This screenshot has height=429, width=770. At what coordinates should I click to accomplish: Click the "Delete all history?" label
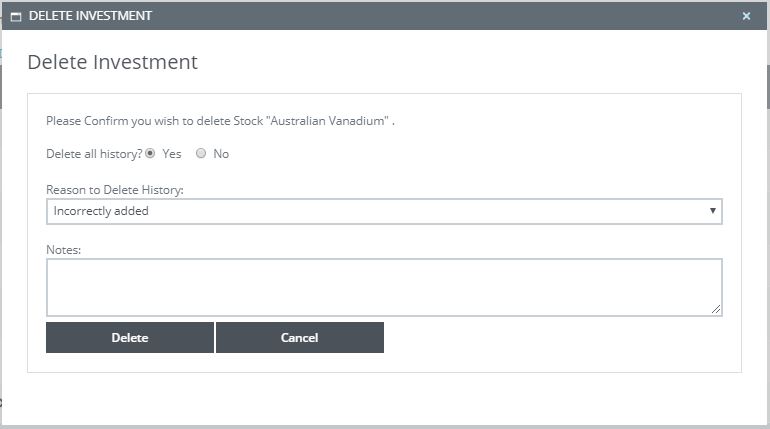[x=94, y=154]
